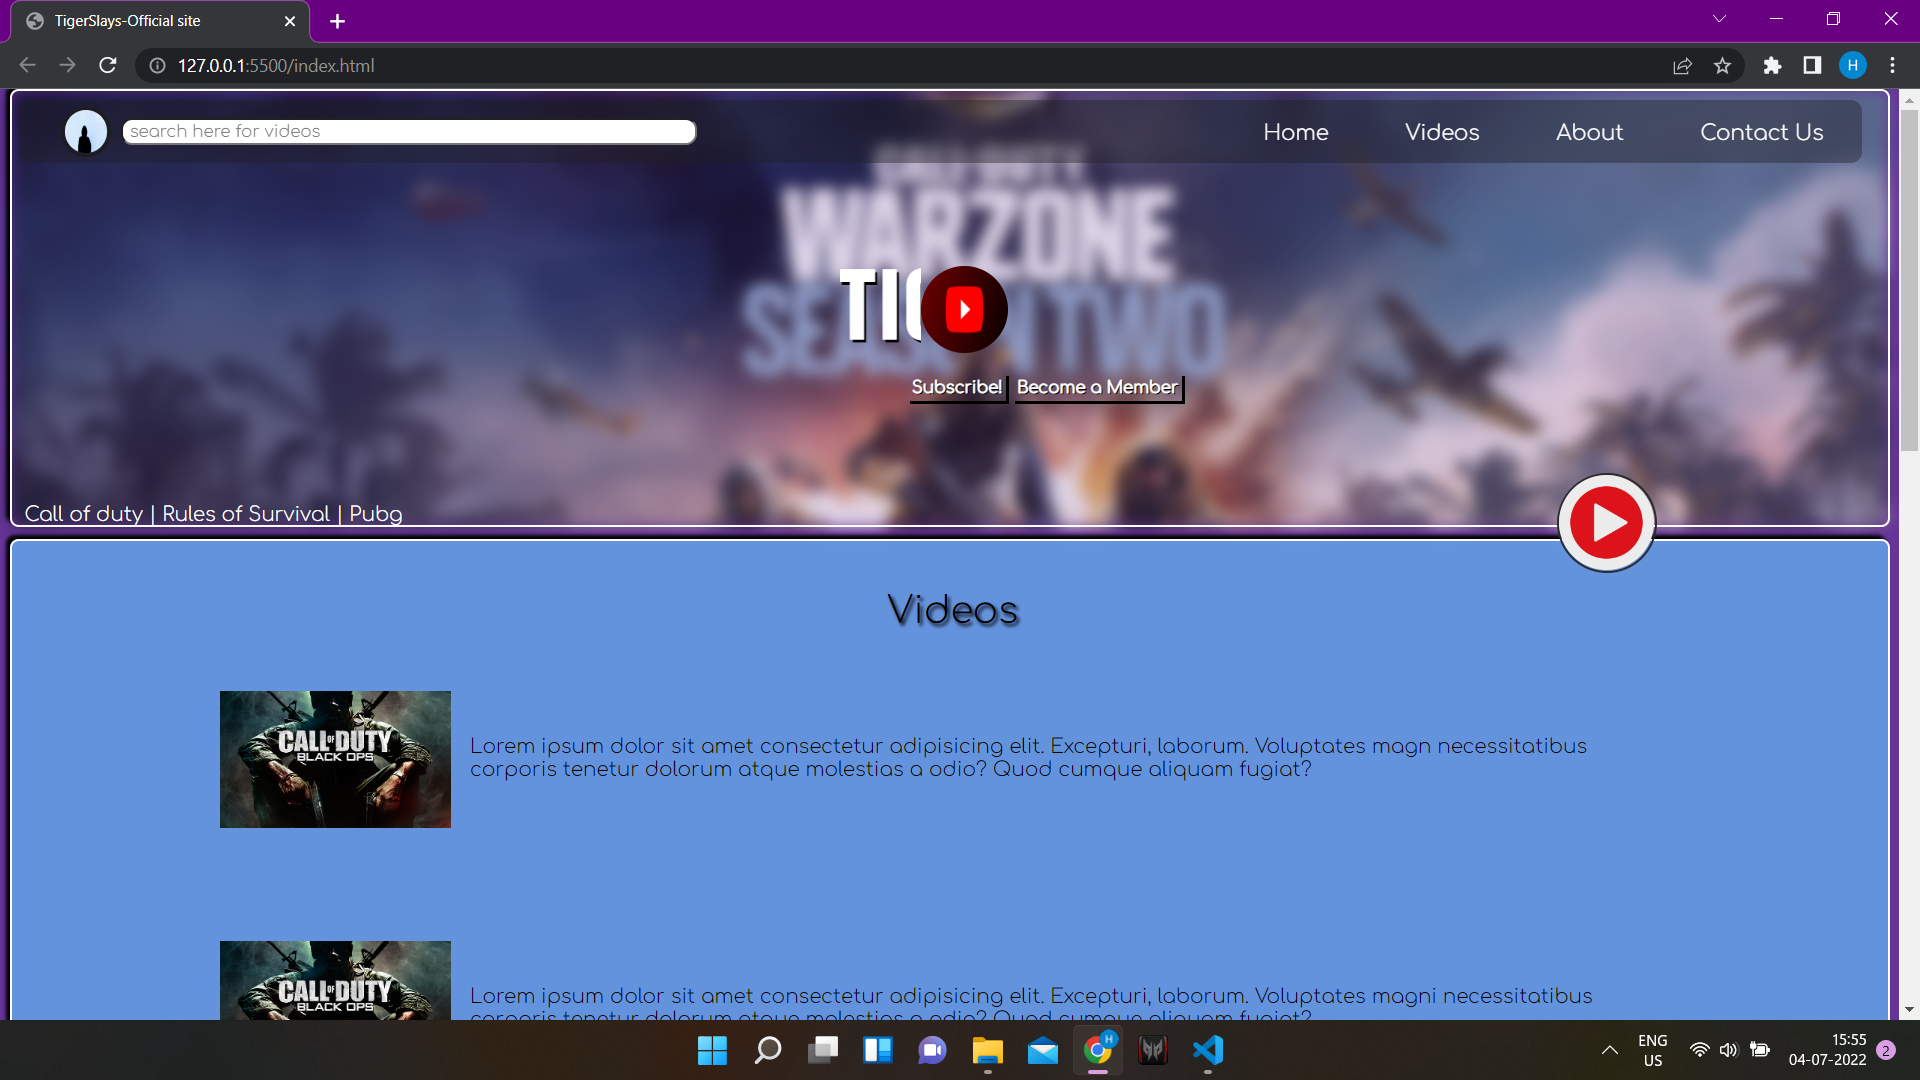Click the 'Pubg' text
Image resolution: width=1920 pixels, height=1080 pixels.
[375, 513]
